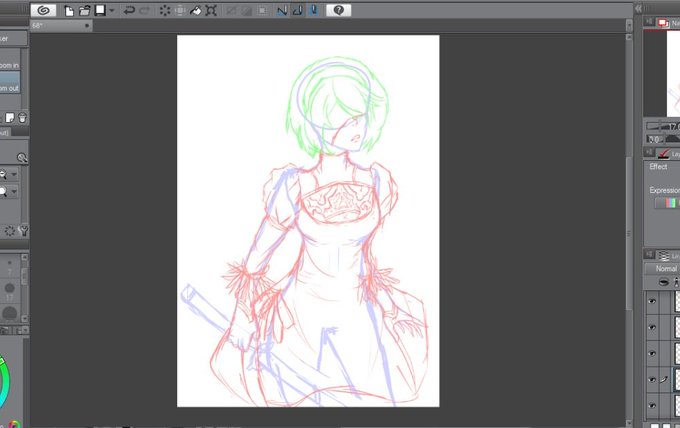Hide the bottom layer via eye icon

[x=652, y=405]
